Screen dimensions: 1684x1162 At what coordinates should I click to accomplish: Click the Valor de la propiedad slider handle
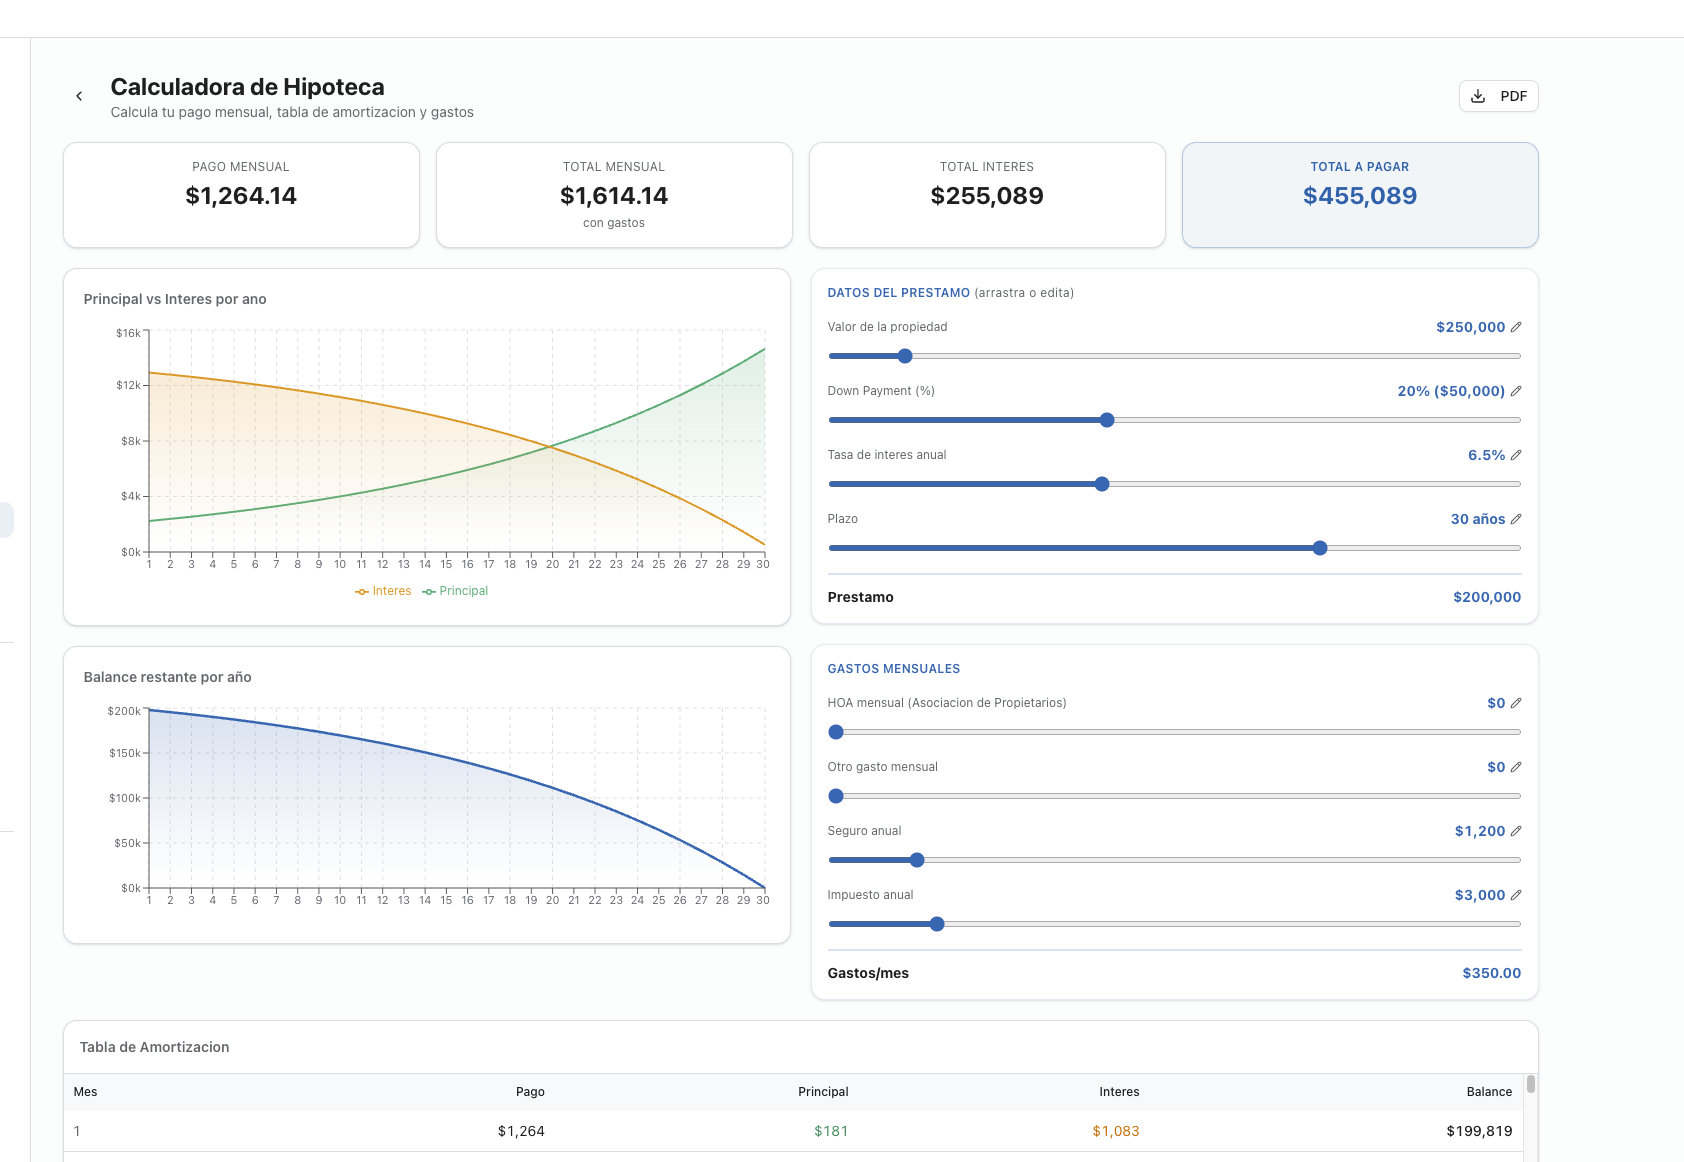905,356
